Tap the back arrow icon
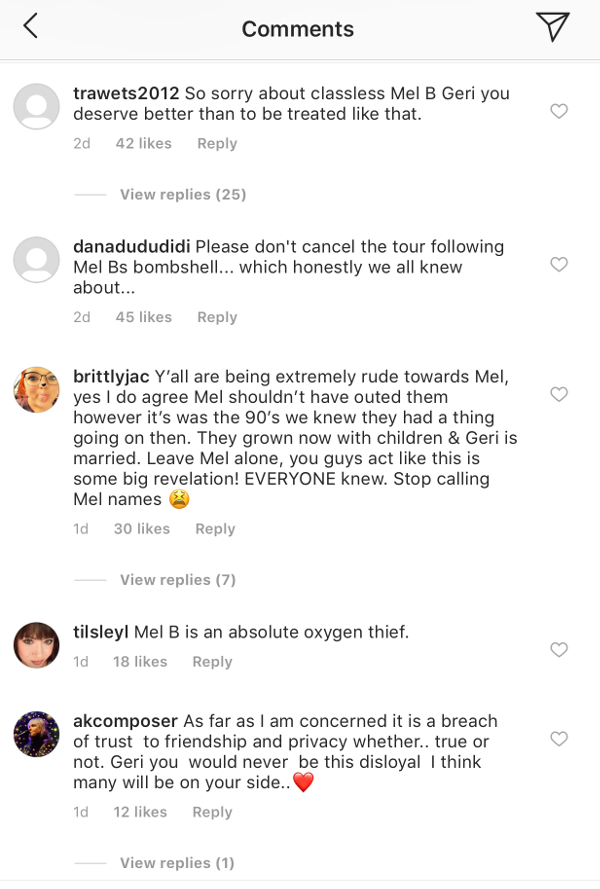Screen dimensions: 600x889 tap(30, 27)
